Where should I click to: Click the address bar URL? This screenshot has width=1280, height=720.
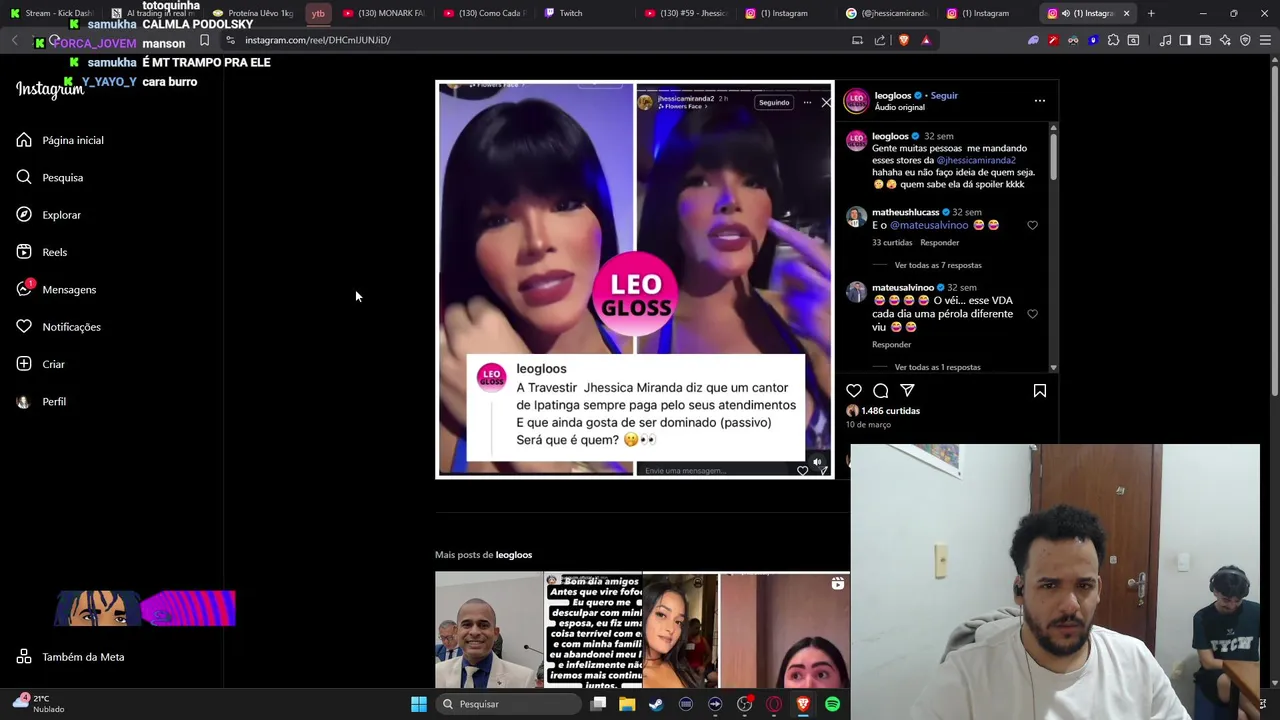point(318,40)
